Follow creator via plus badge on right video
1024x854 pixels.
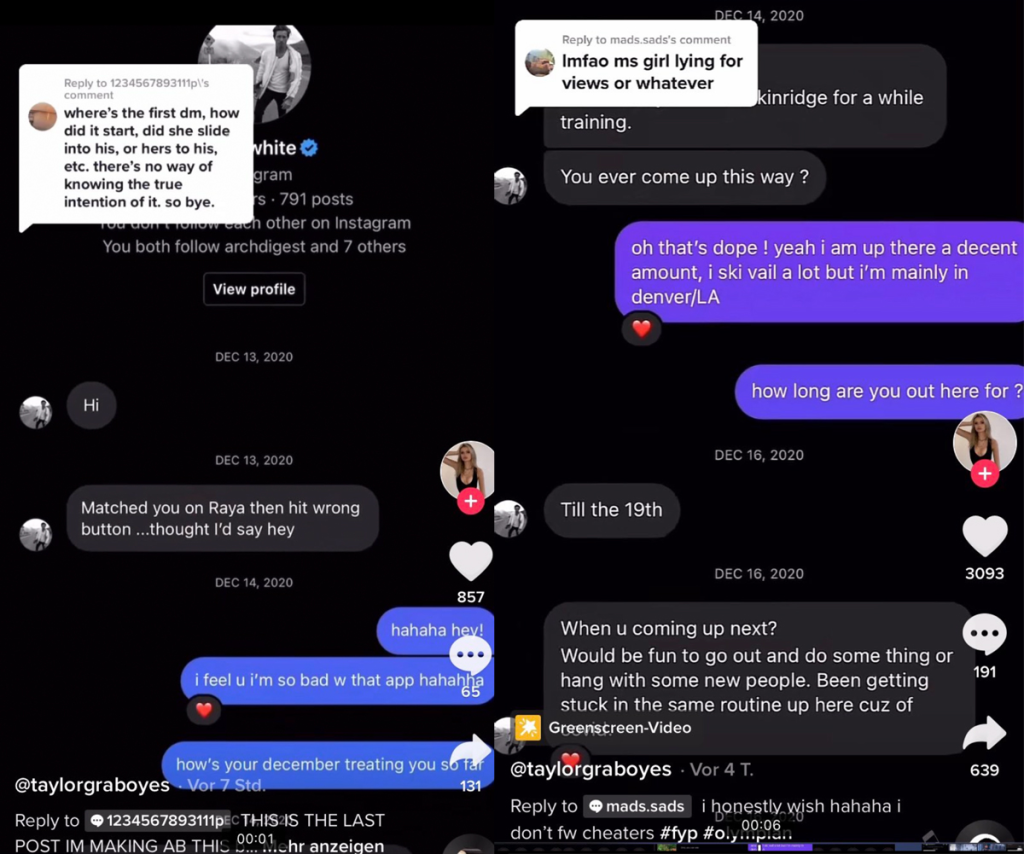(x=984, y=473)
